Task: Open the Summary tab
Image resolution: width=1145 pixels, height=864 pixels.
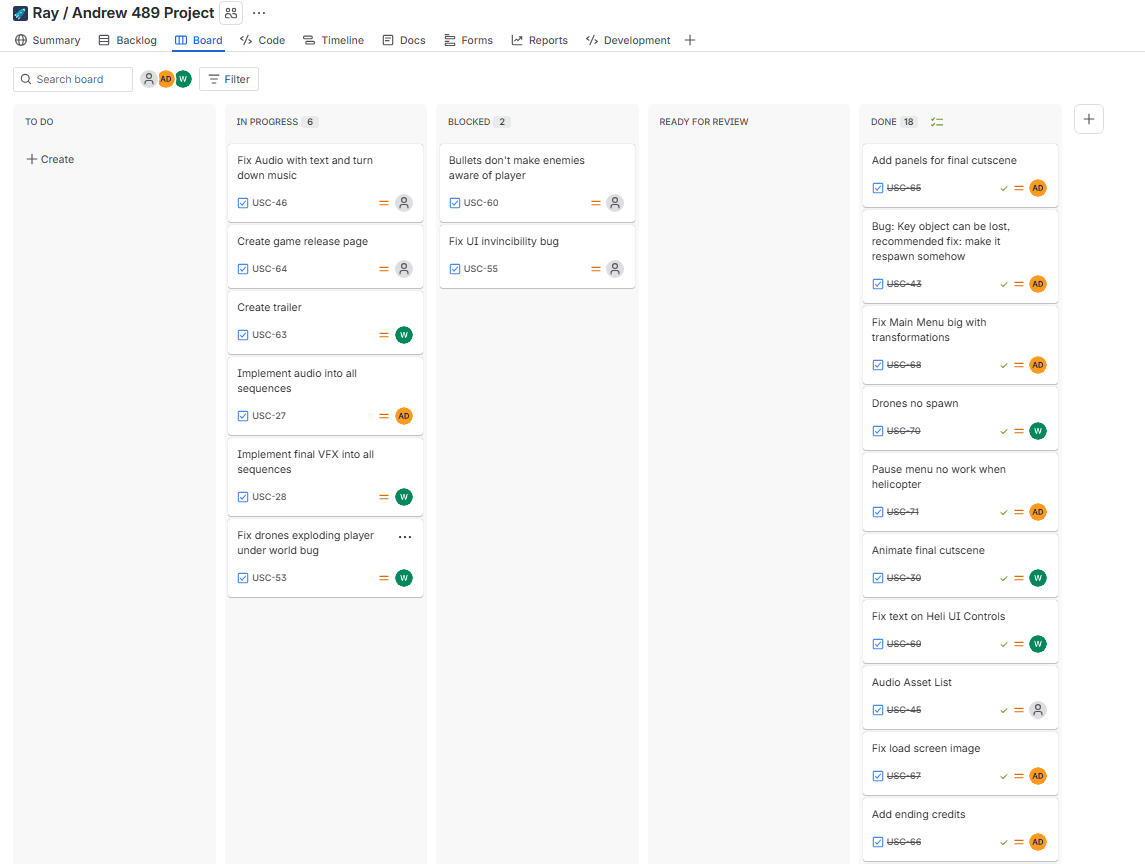Action: click(x=47, y=40)
